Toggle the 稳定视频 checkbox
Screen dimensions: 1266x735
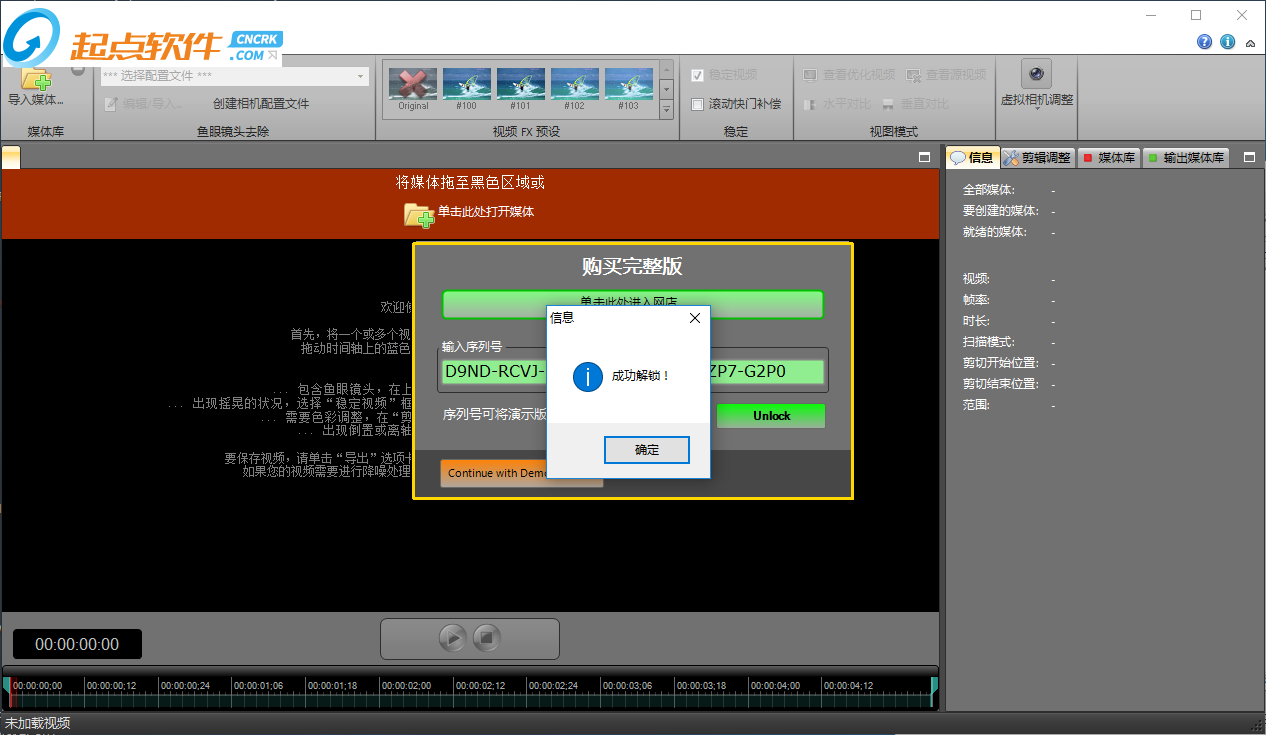tap(698, 75)
